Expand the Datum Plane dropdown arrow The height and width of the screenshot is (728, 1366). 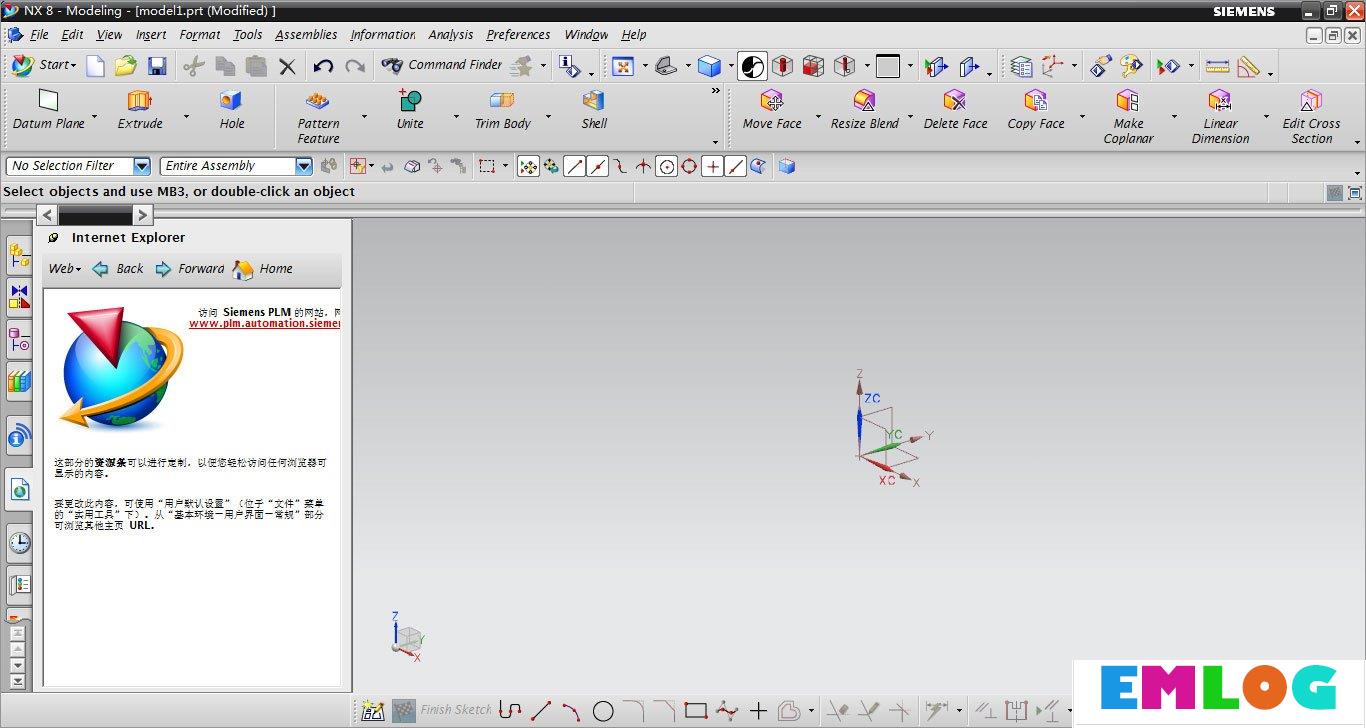[95, 117]
